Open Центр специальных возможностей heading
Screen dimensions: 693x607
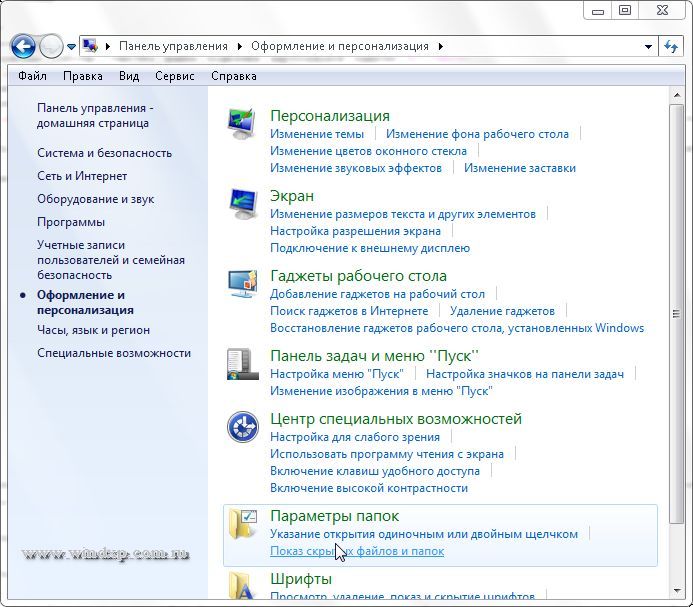click(396, 419)
